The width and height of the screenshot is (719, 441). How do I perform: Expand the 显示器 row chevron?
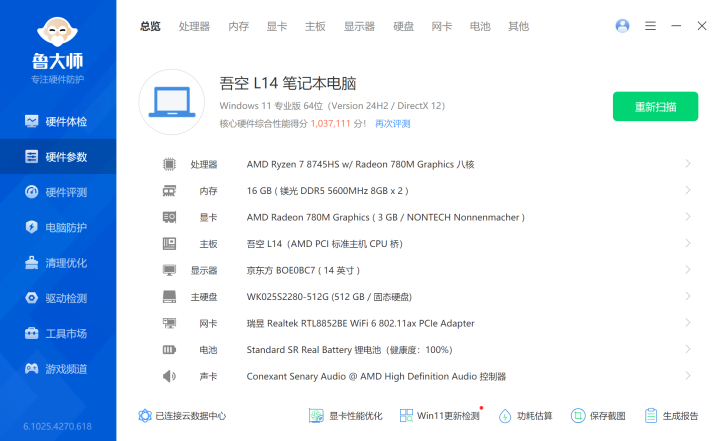[687, 270]
